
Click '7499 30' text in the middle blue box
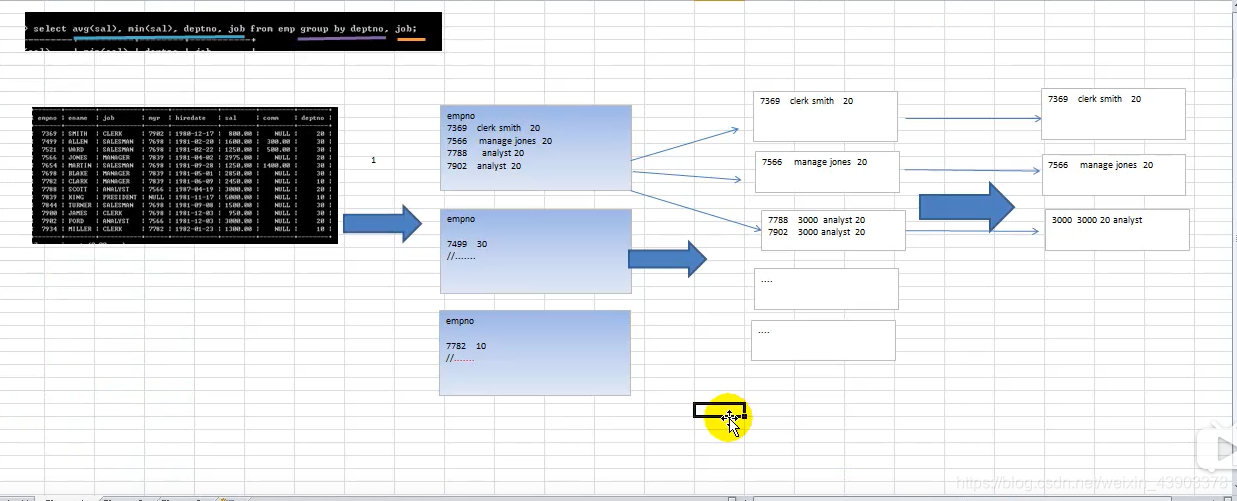coord(467,244)
